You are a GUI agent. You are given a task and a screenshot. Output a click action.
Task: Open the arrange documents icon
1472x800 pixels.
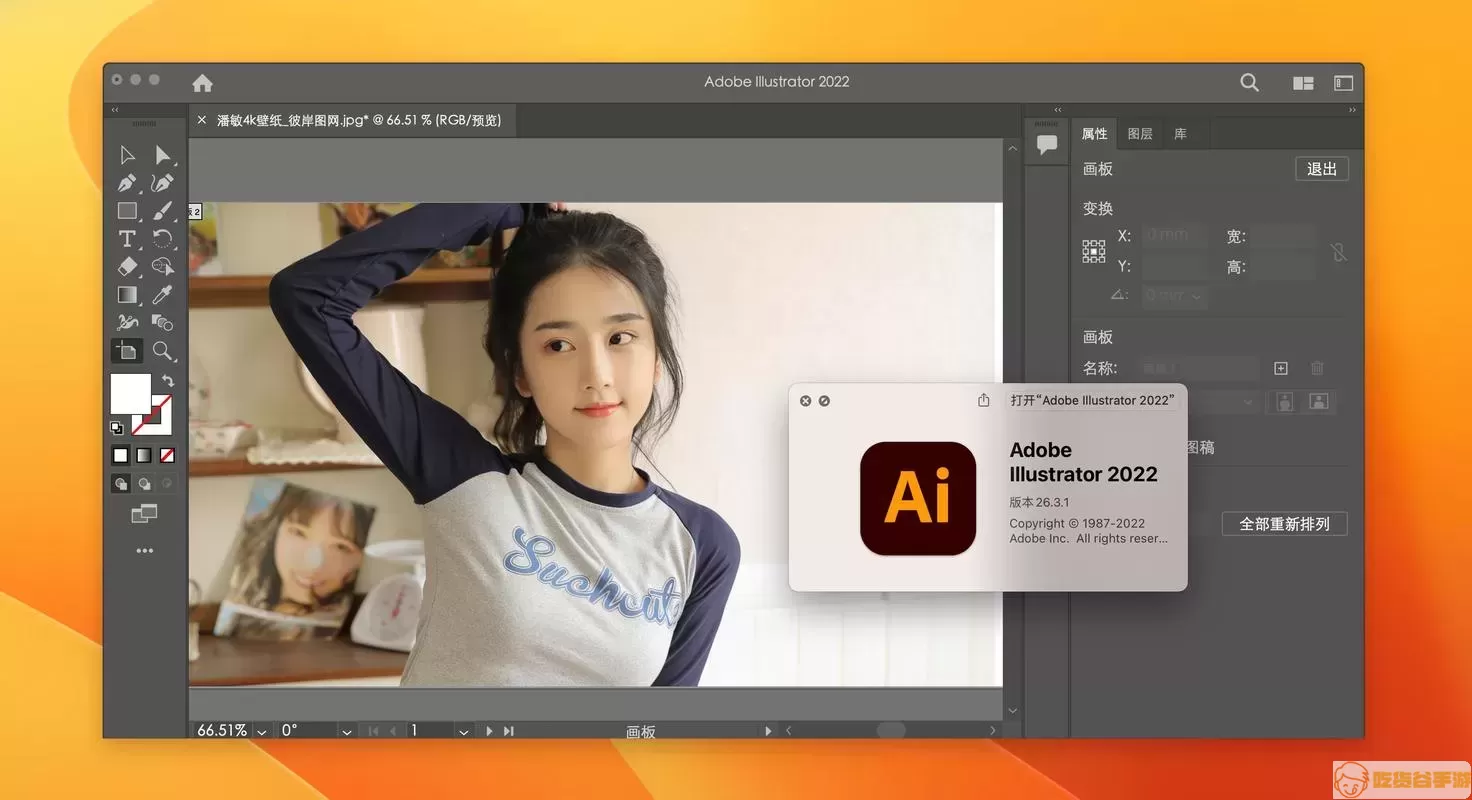pyautogui.click(x=1303, y=84)
